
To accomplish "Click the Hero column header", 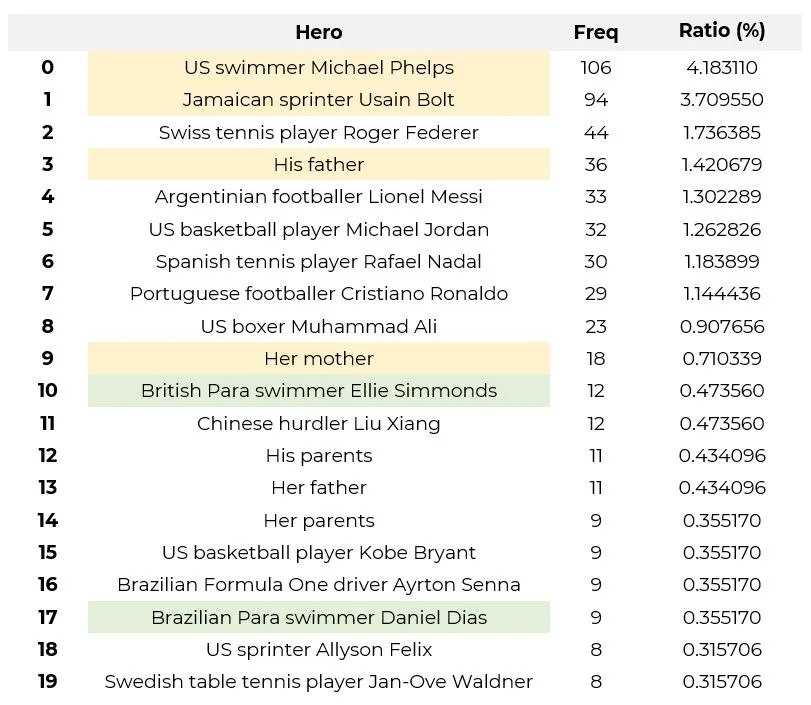I will coord(318,32).
